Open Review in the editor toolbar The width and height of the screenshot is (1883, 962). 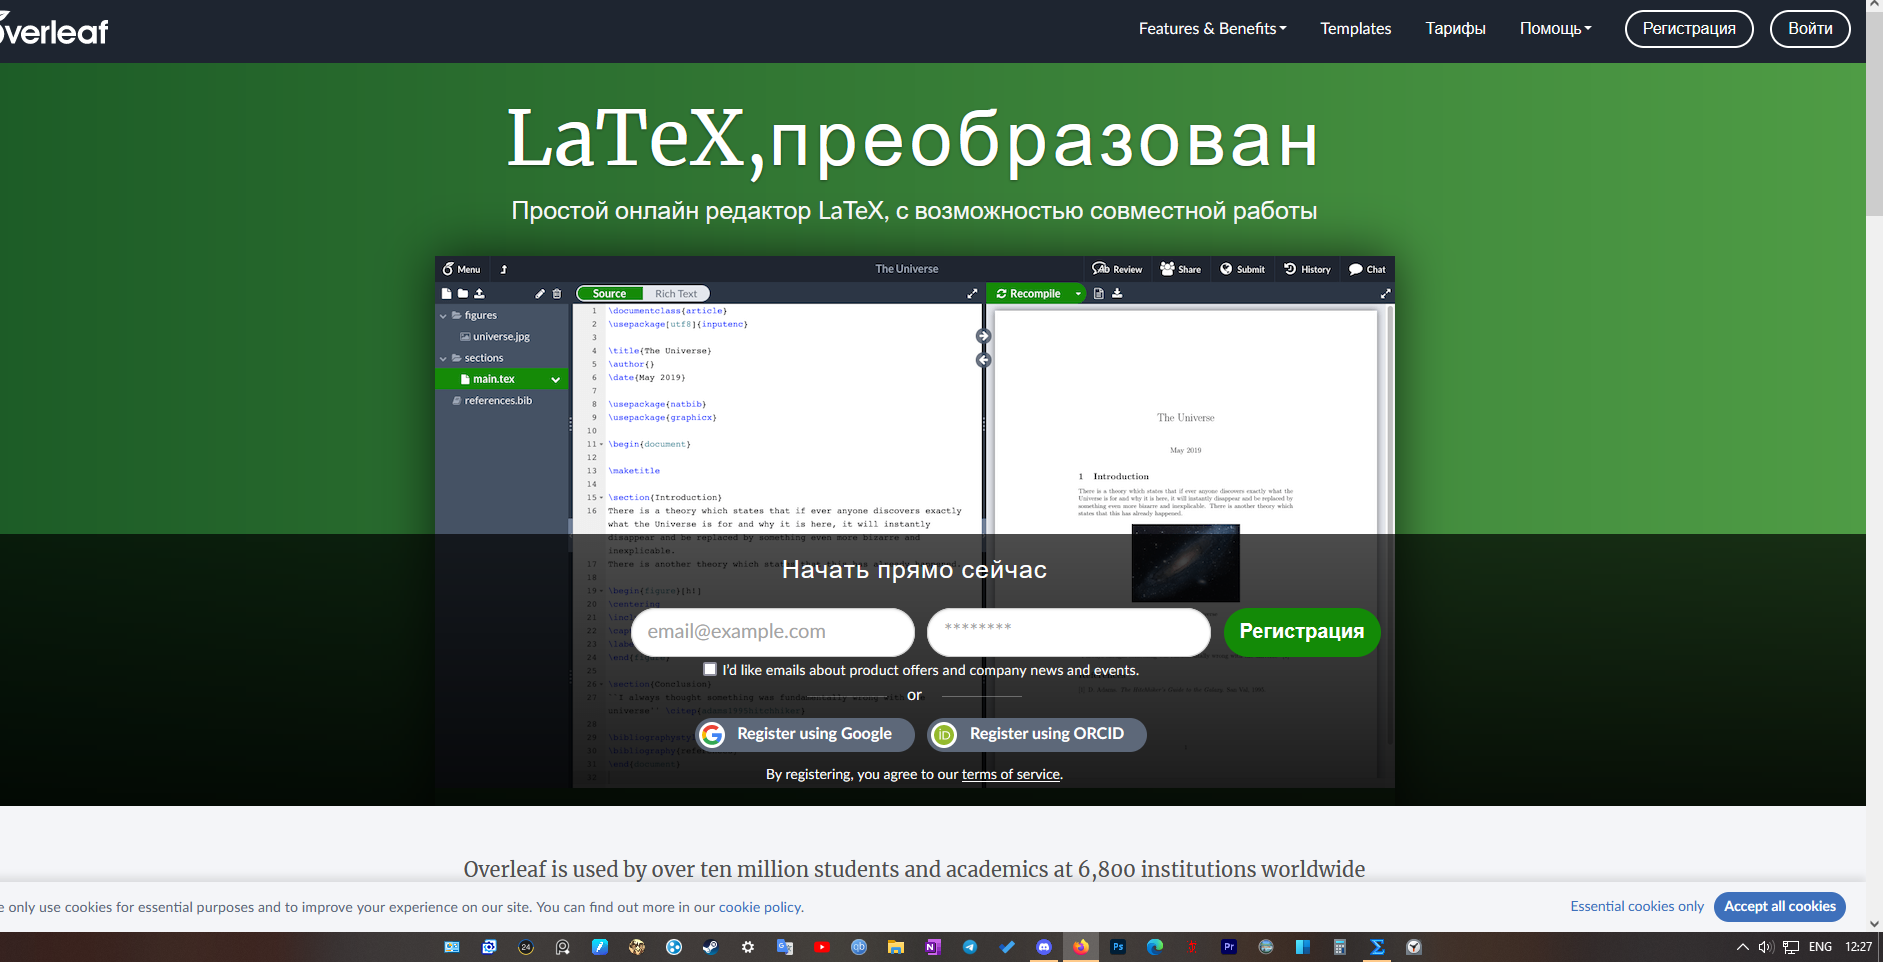(x=1117, y=269)
